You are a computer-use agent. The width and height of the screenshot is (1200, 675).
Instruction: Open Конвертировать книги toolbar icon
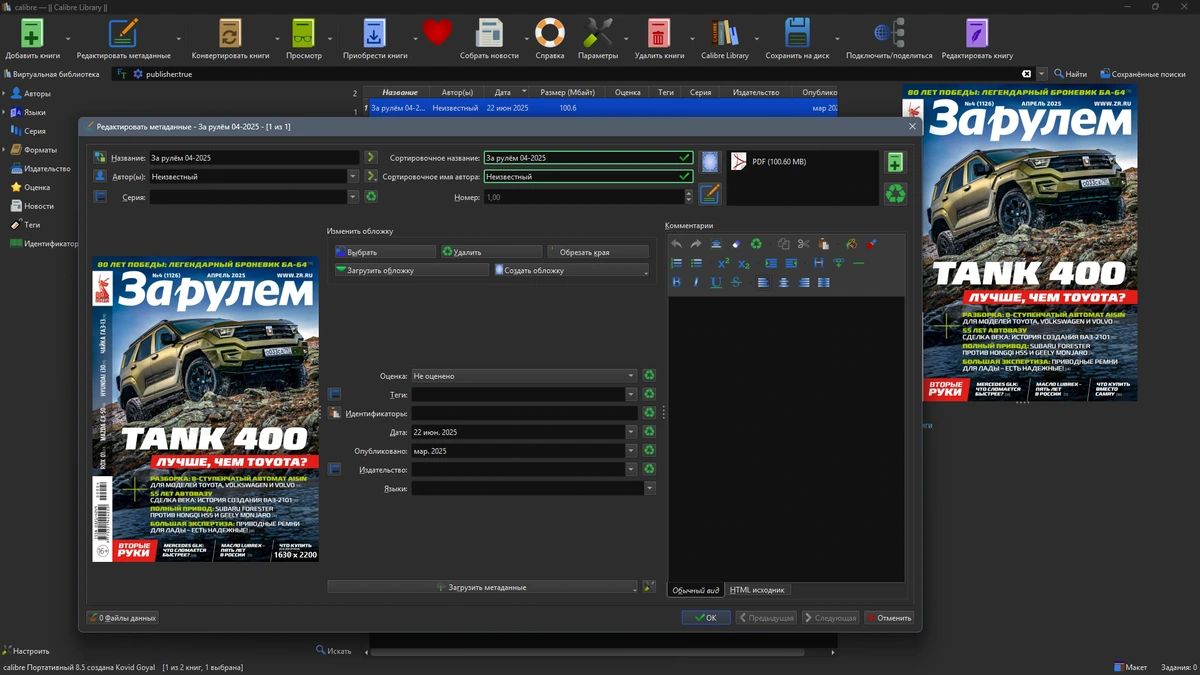[230, 33]
